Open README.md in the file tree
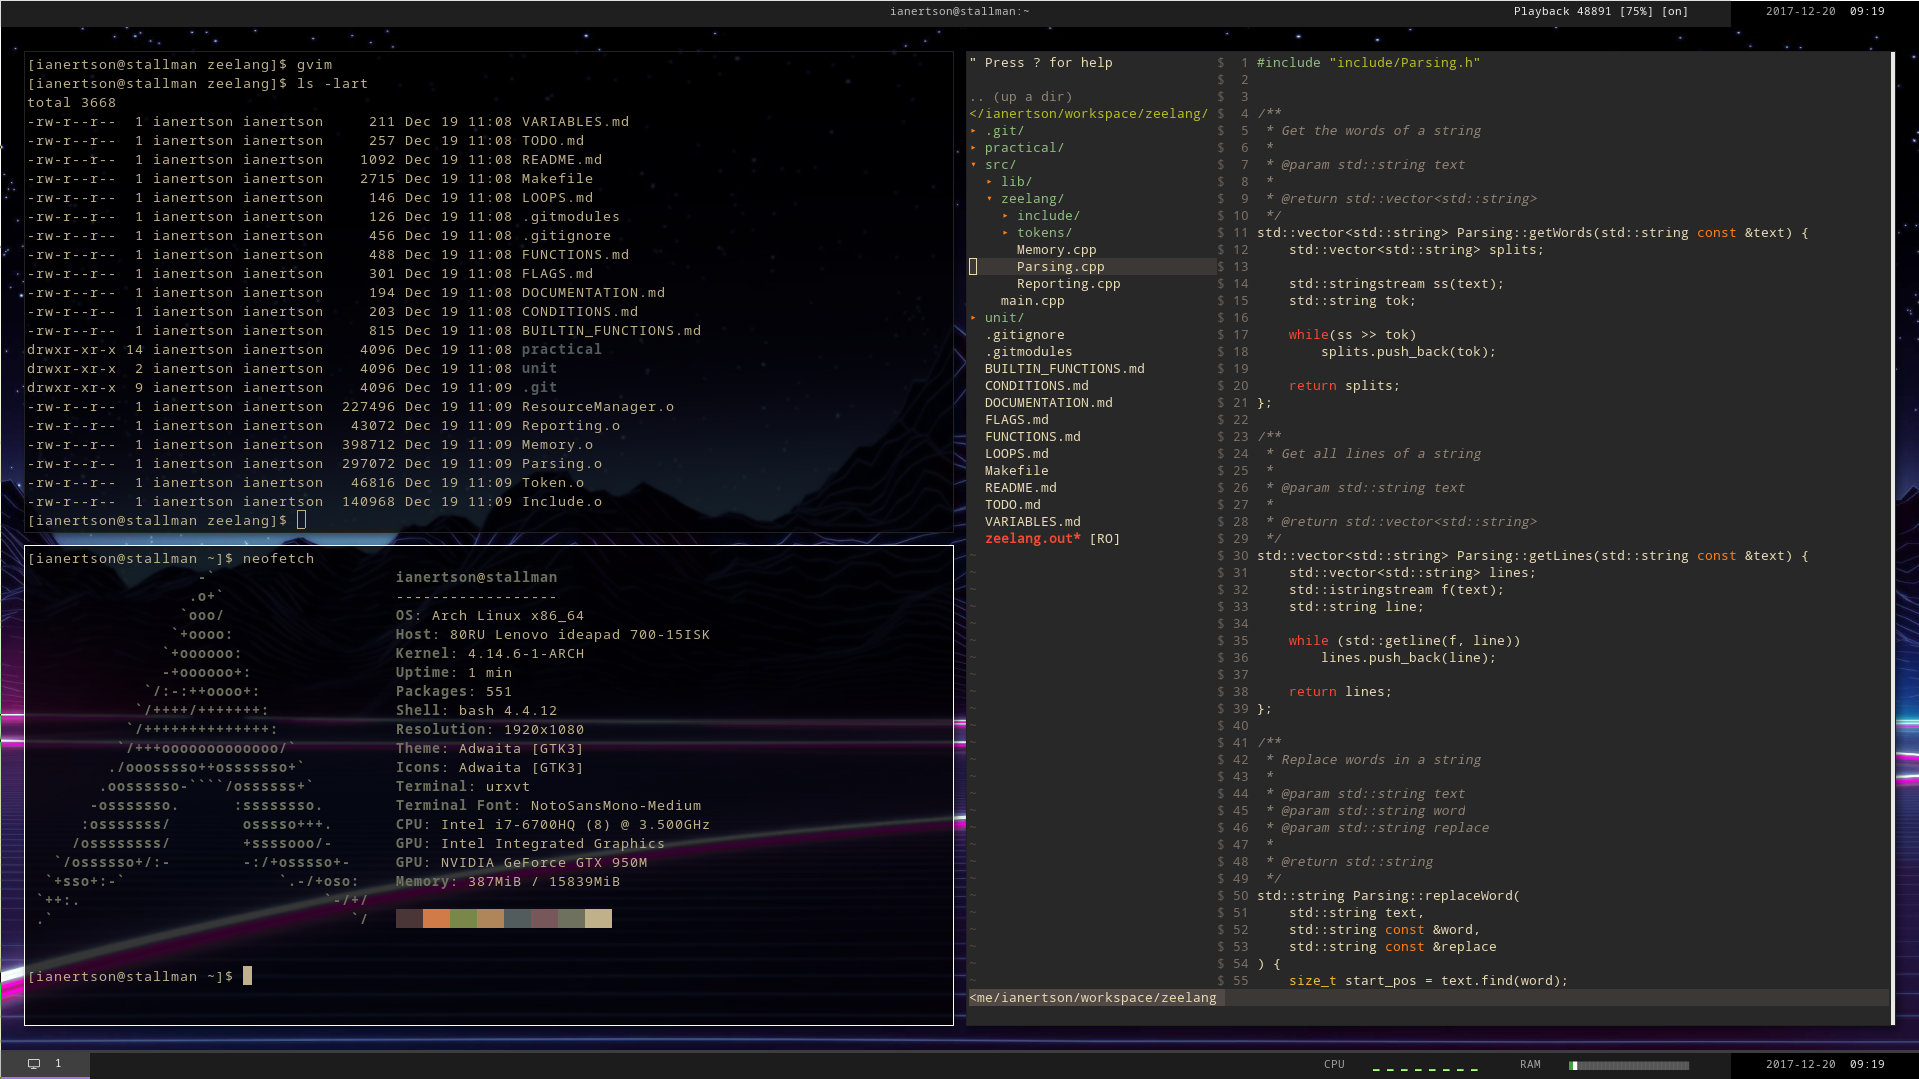This screenshot has height=1079, width=1919. point(1020,488)
